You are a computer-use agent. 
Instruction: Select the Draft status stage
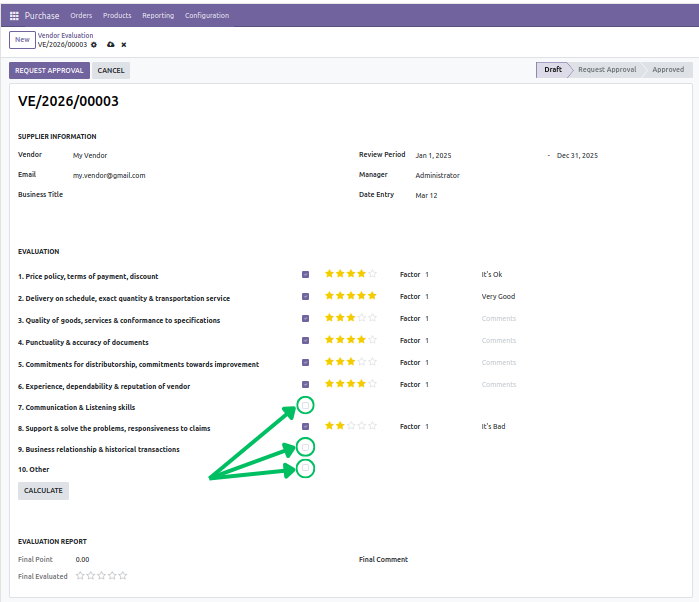click(x=553, y=70)
